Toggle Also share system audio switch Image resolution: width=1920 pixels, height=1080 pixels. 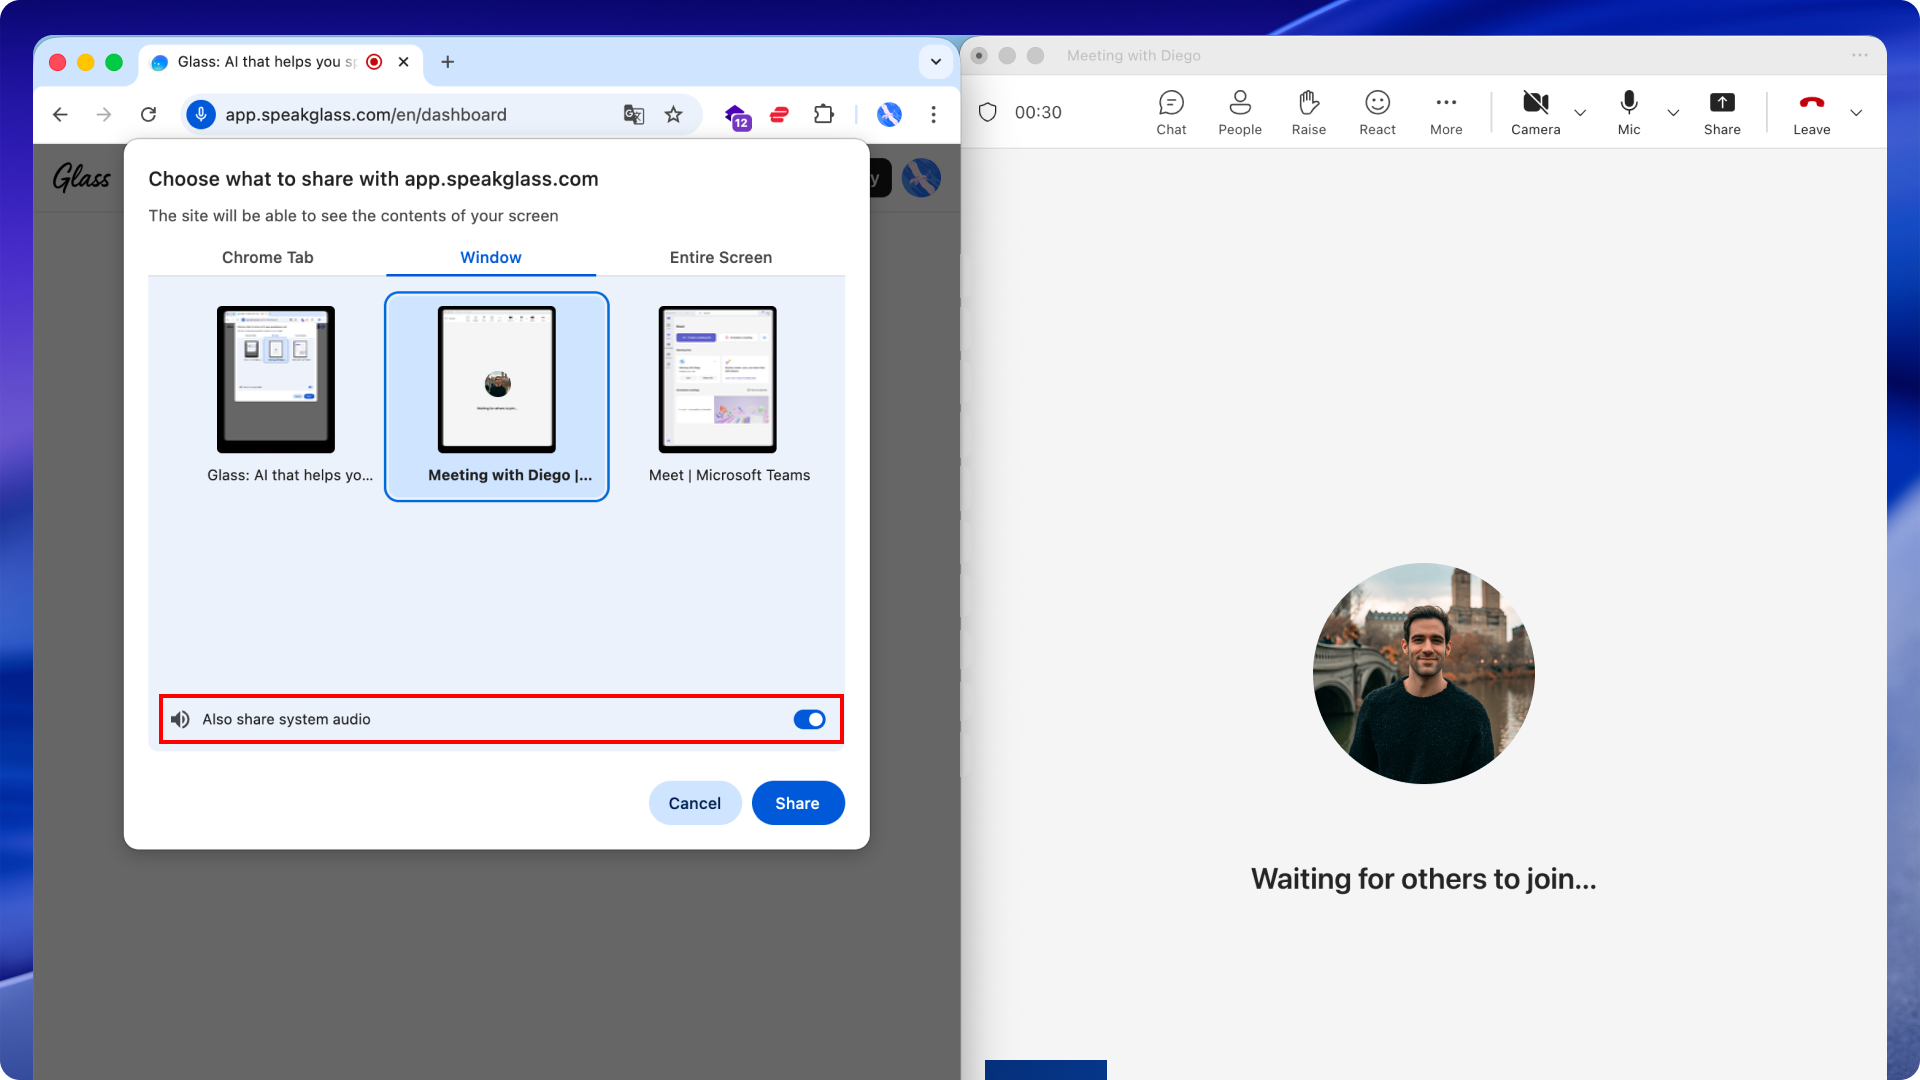click(x=809, y=720)
